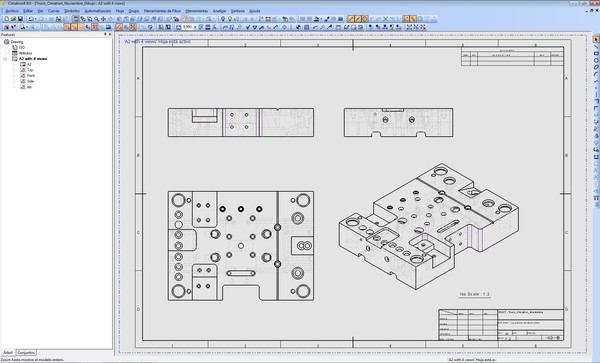
Task: Open dropdown next to the 5,000 field
Action: (x=195, y=27)
